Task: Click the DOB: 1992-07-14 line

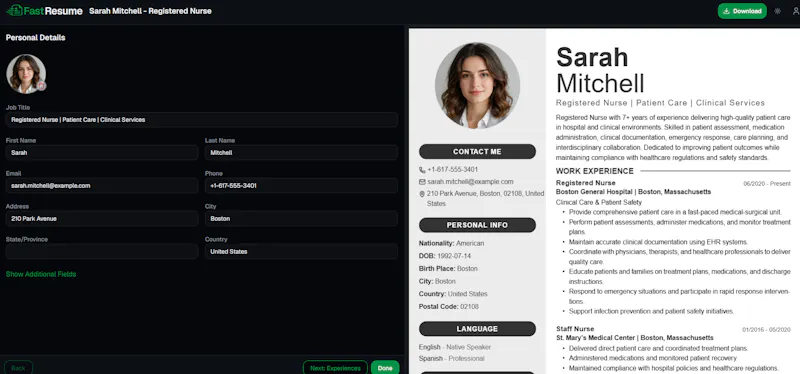Action: tap(445, 256)
